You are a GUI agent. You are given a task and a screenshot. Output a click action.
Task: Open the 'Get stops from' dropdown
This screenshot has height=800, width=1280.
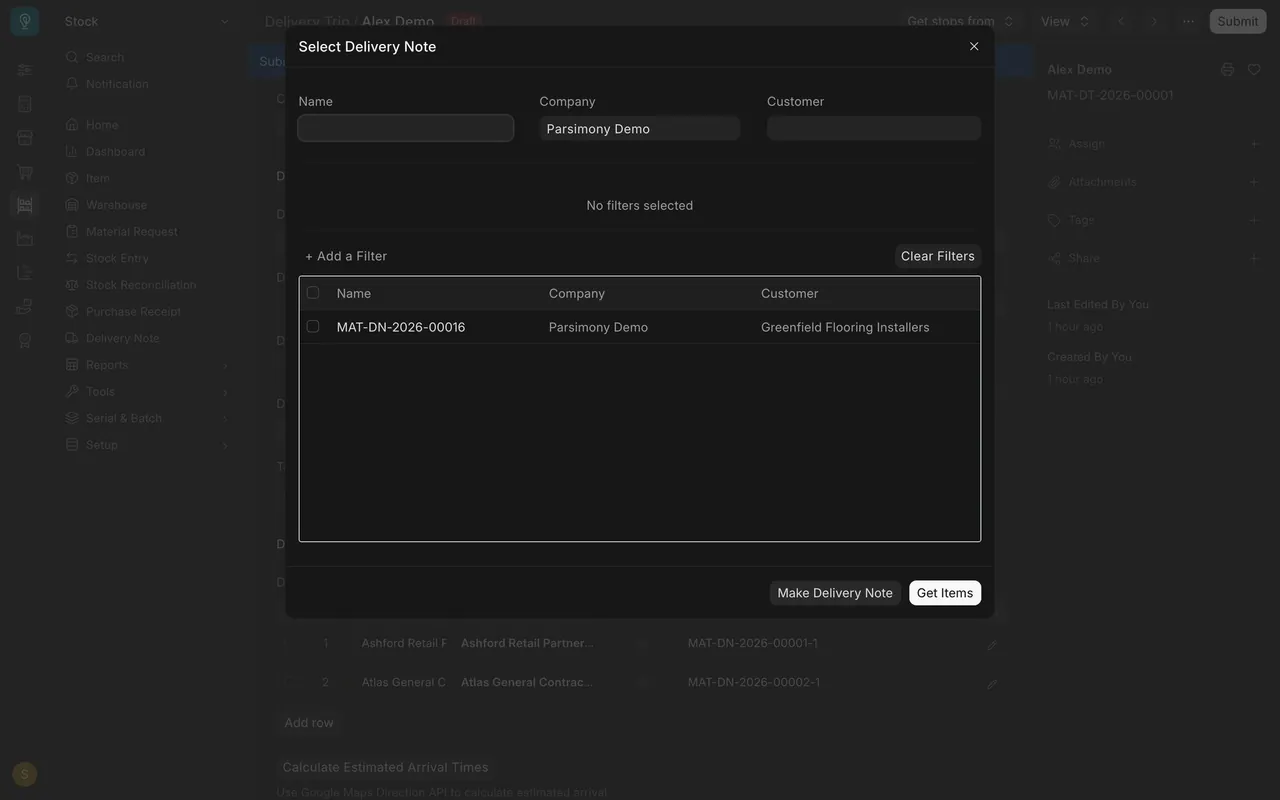pyautogui.click(x=960, y=21)
